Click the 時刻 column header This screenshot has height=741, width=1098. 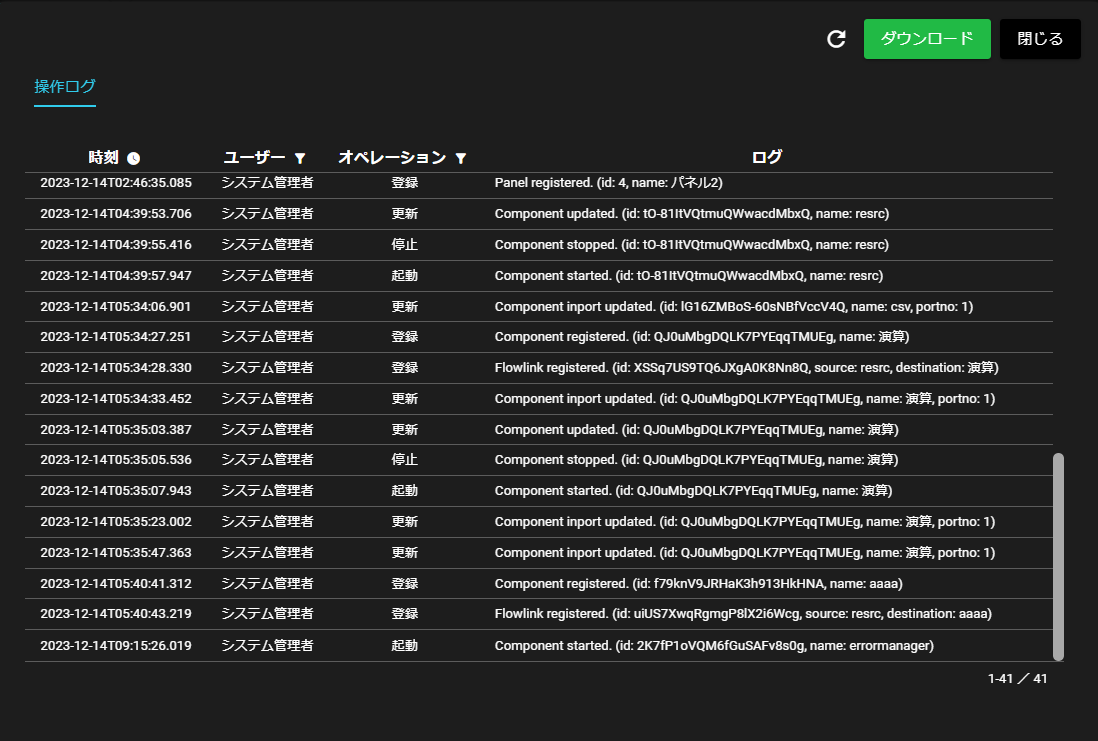[x=103, y=157]
